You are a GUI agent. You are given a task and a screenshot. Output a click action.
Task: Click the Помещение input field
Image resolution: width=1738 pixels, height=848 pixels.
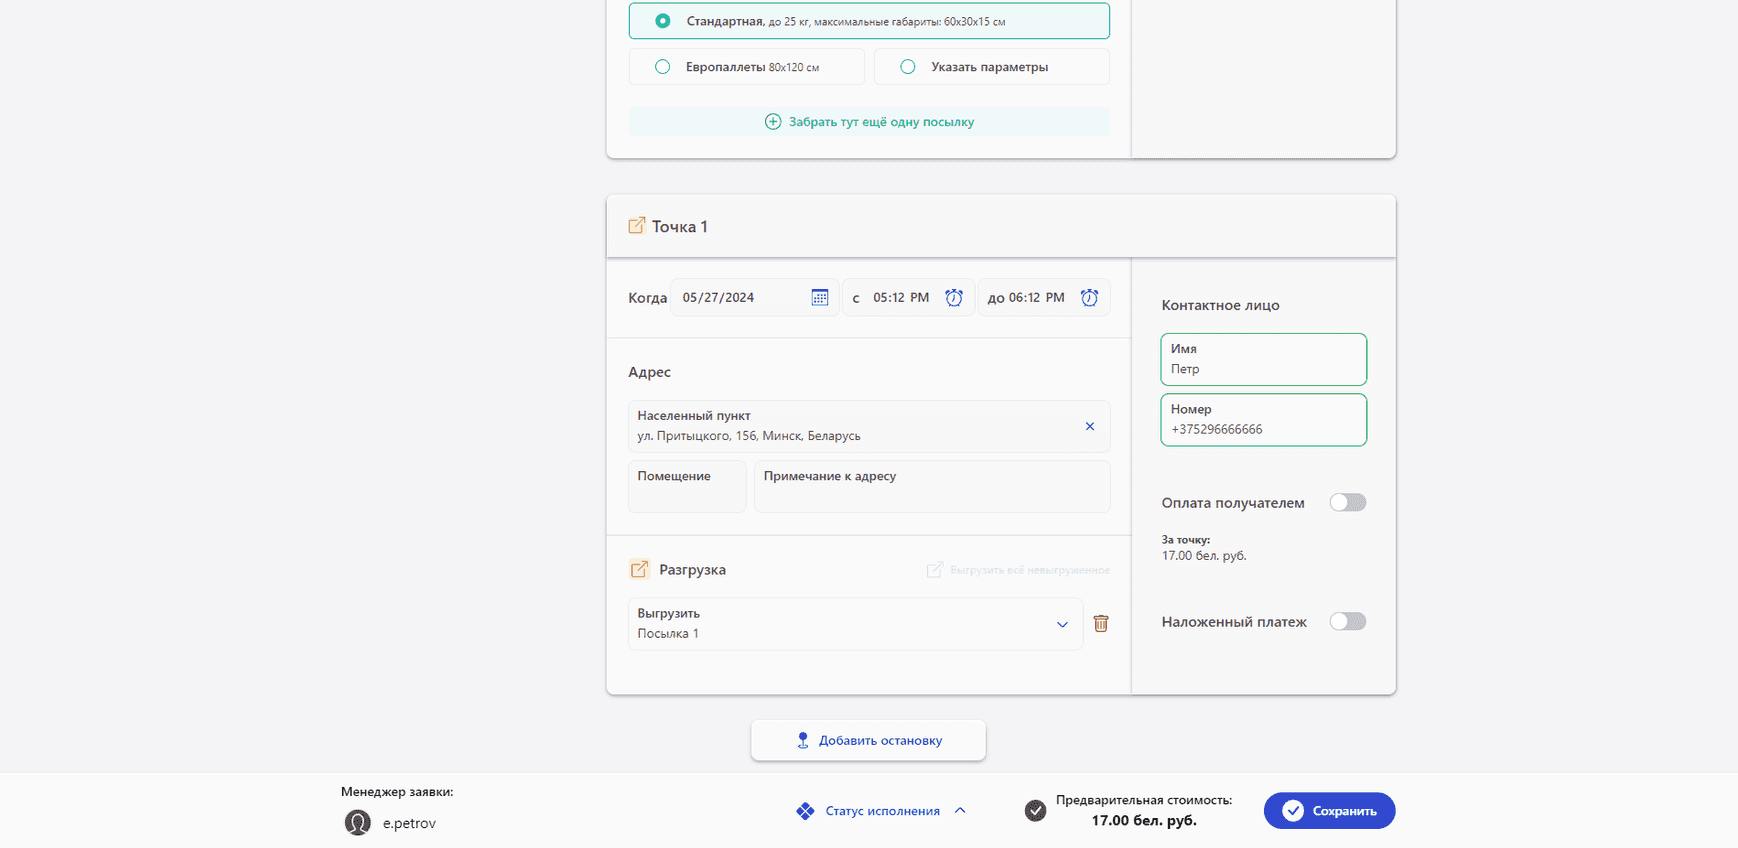coord(687,486)
